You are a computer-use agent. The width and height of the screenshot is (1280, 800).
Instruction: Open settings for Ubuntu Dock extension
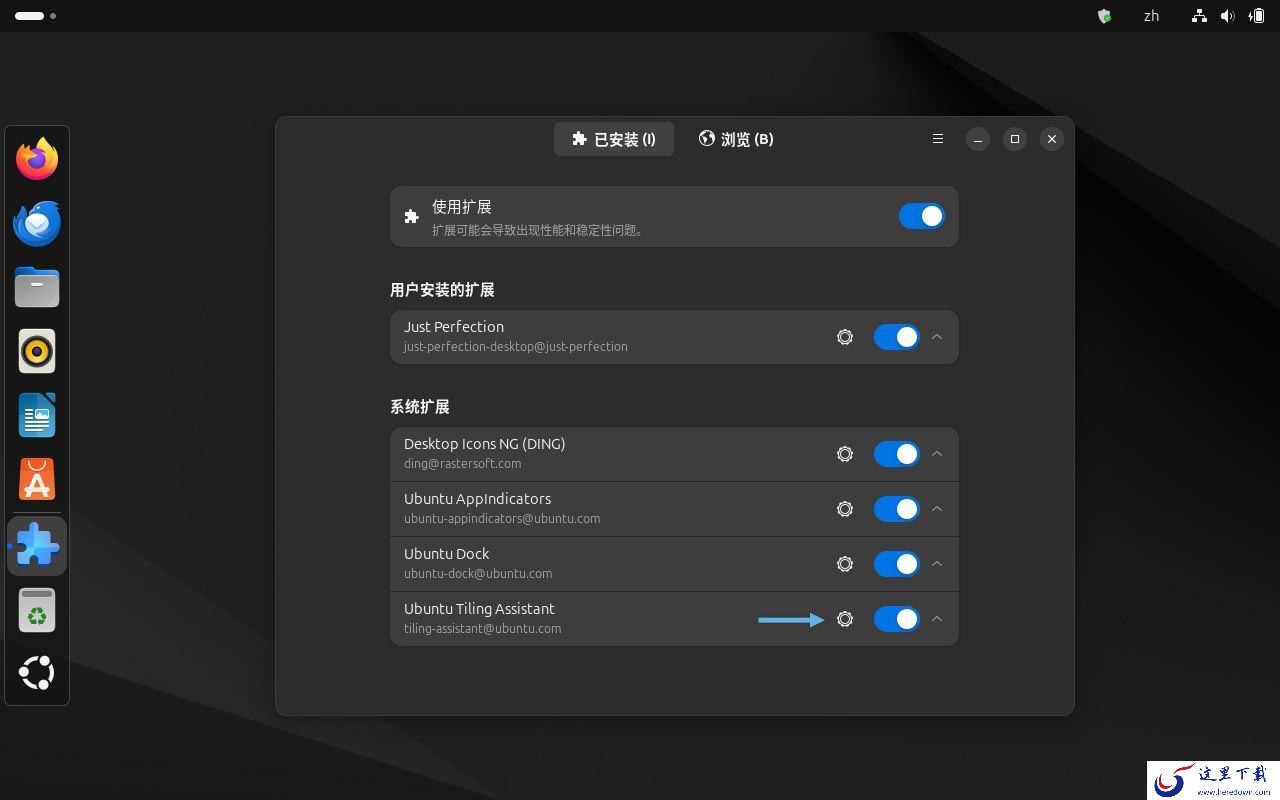pos(845,564)
